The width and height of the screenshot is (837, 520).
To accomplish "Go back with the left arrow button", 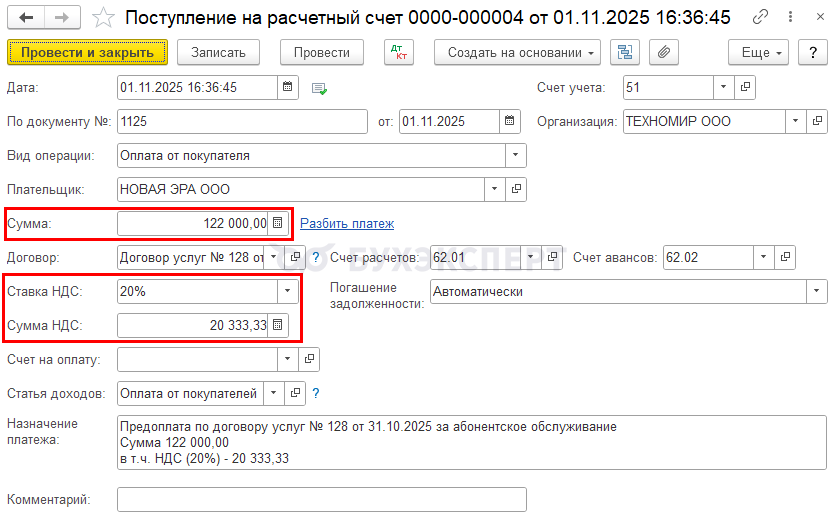I will tap(26, 18).
